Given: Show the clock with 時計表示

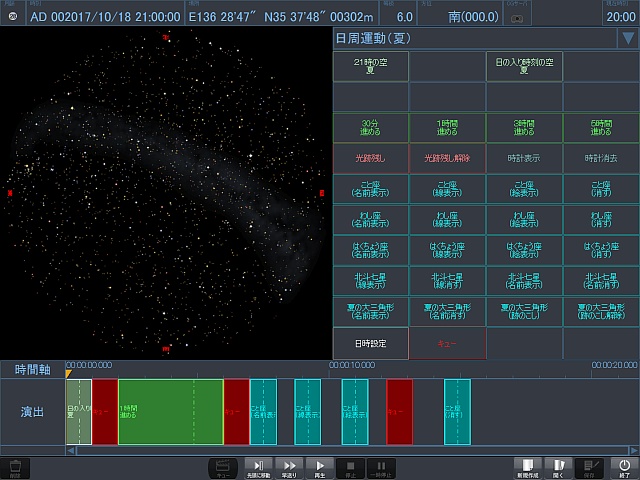Looking at the screenshot, I should 524,158.
